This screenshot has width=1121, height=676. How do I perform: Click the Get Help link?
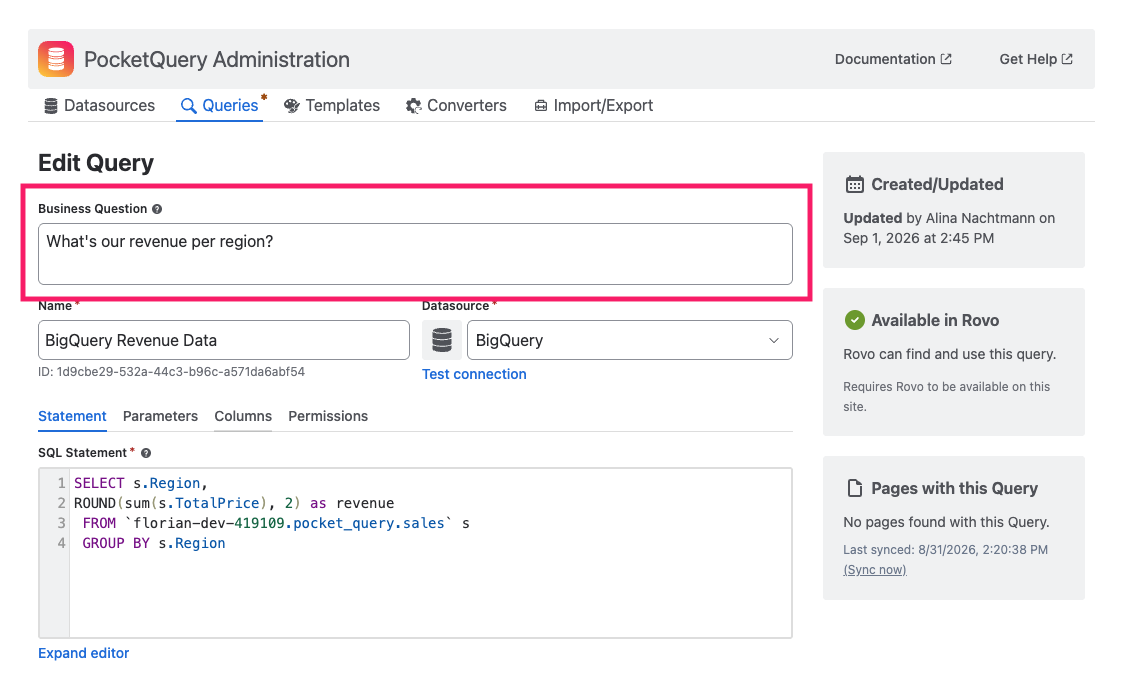point(1036,59)
